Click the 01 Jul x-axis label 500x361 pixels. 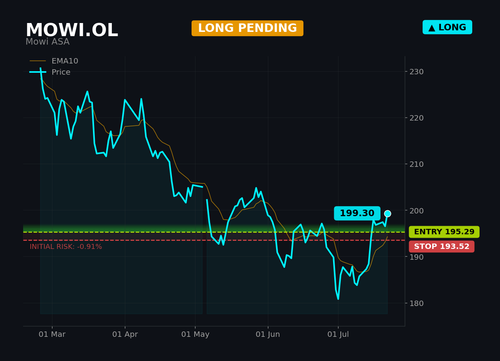338,334
